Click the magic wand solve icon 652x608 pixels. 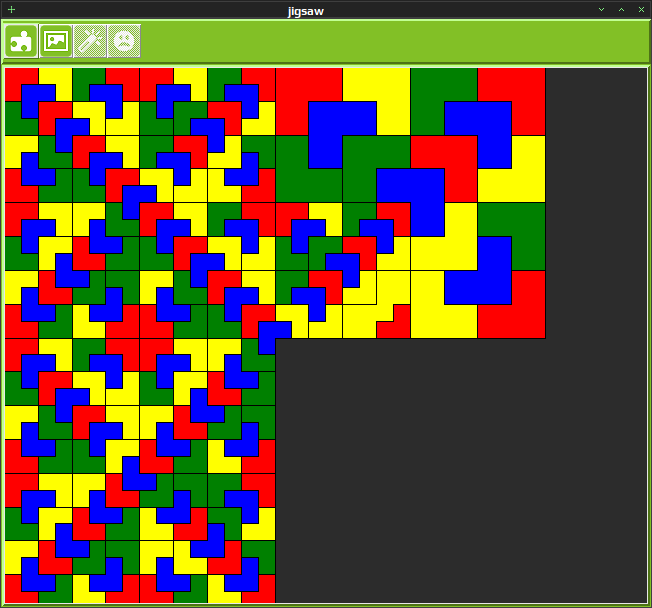click(90, 41)
